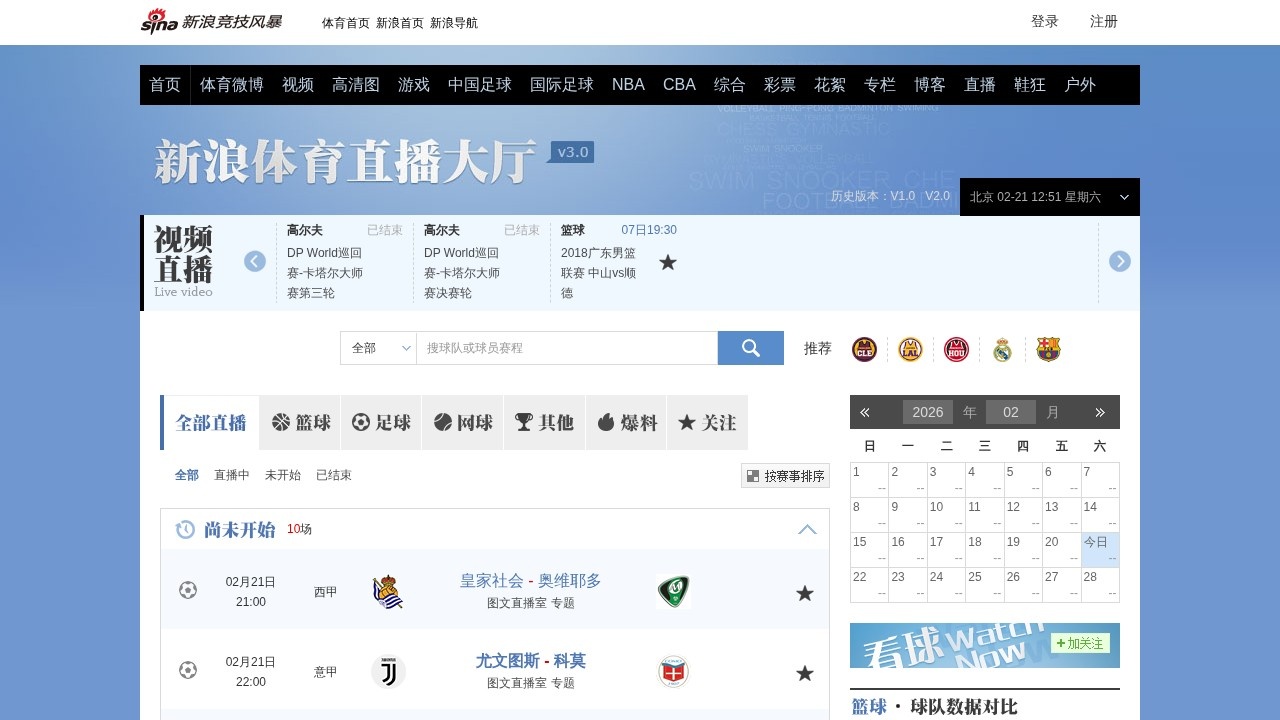Click the 按赛事排序 sort button
1280x720 pixels.
[785, 475]
